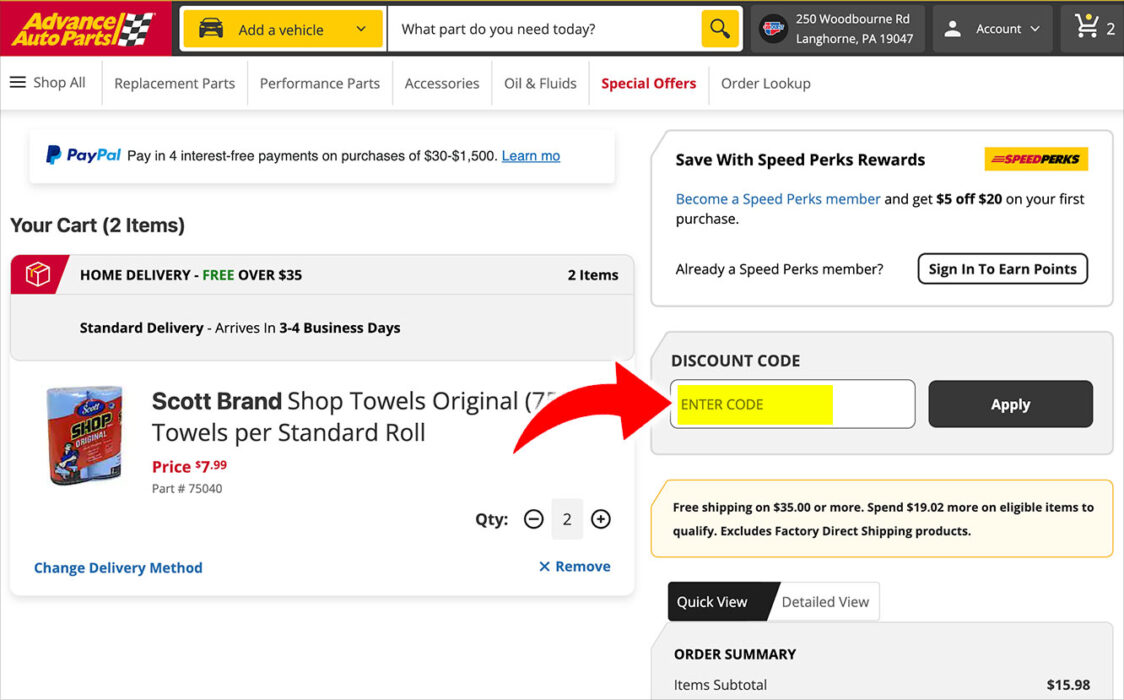Screen dimensions: 1124x700
Task: Open the Advance Auto Parts home logo
Action: tap(85, 29)
